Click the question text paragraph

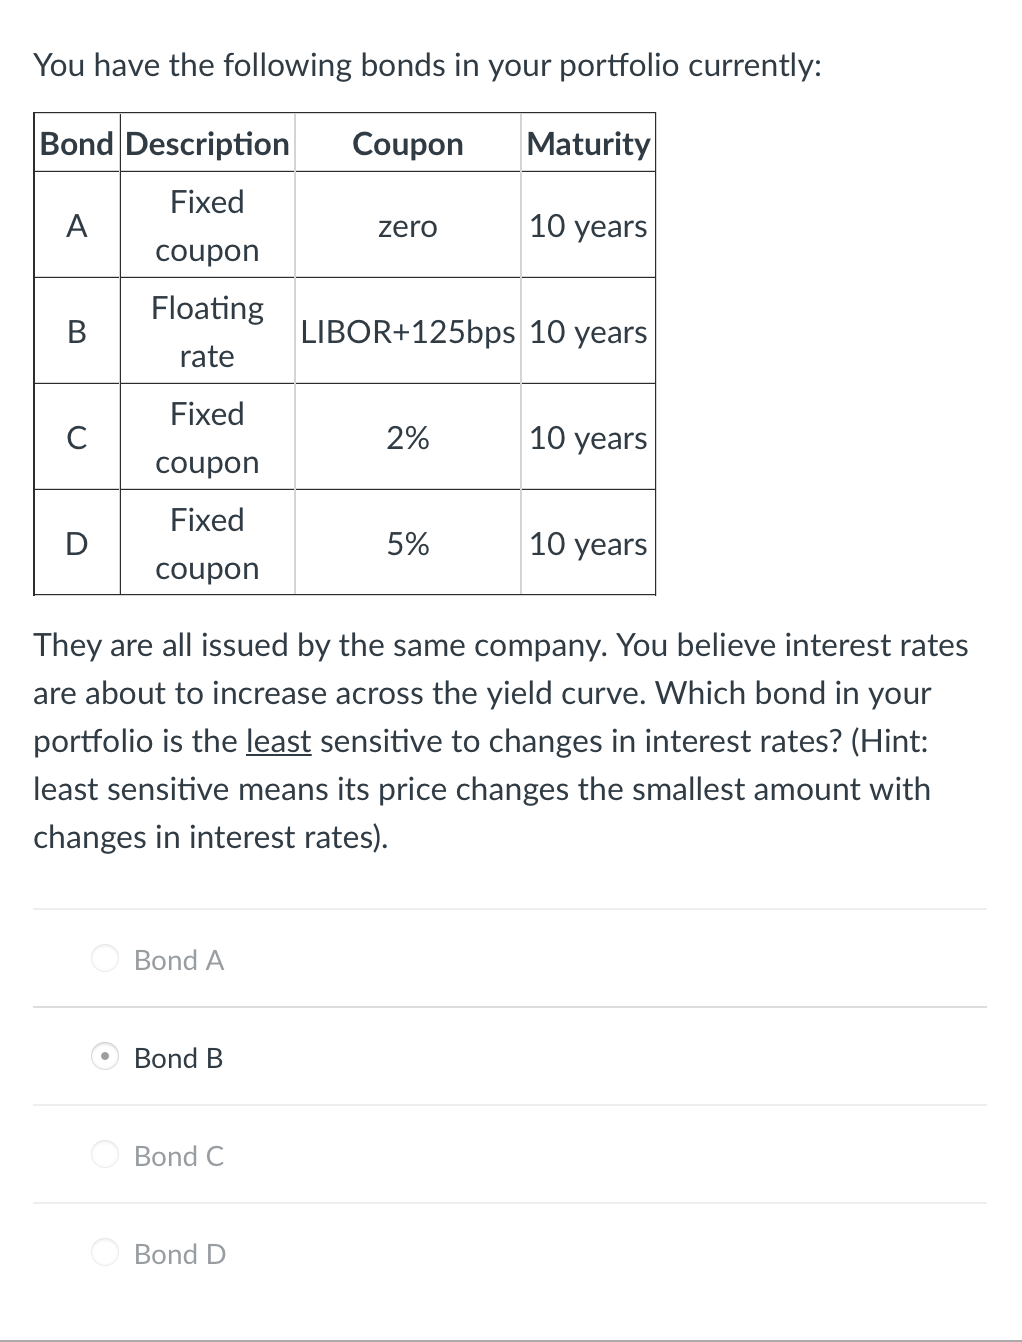(500, 740)
